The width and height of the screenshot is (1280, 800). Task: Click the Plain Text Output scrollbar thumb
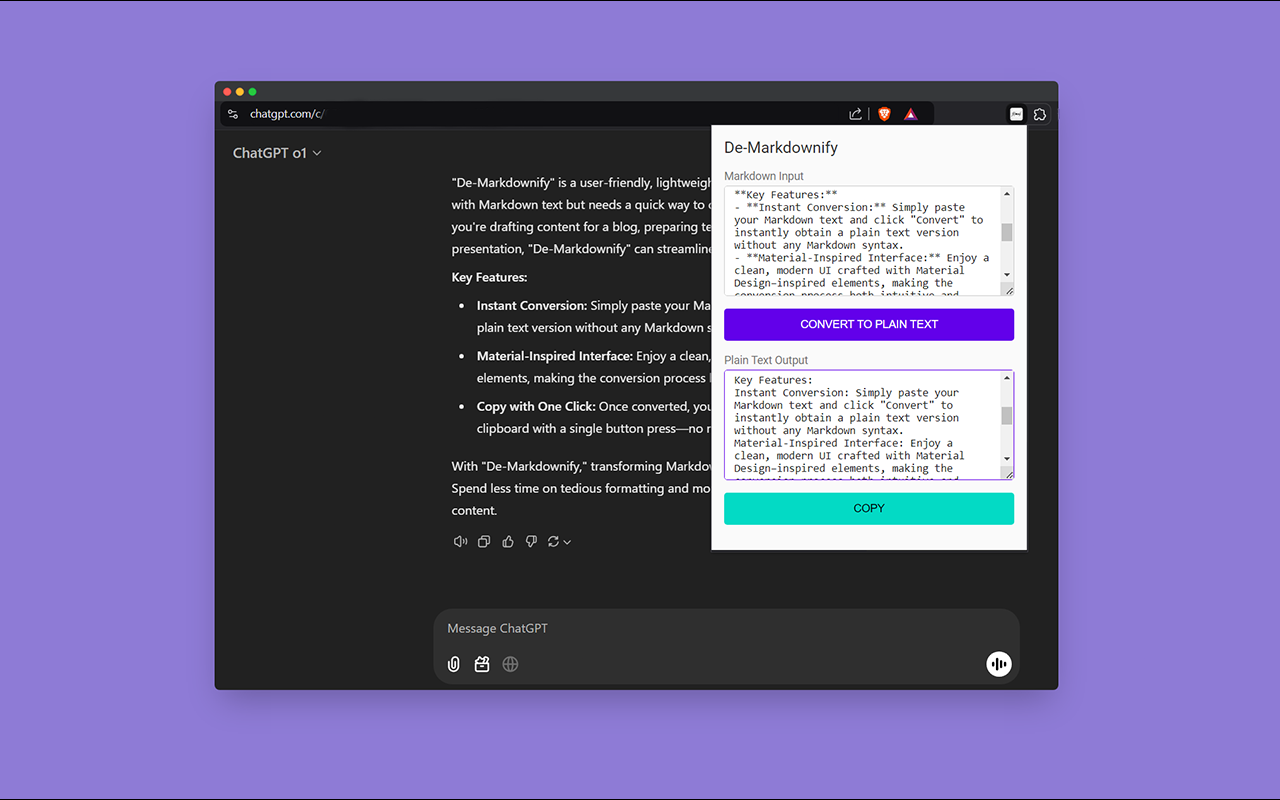tap(1007, 416)
